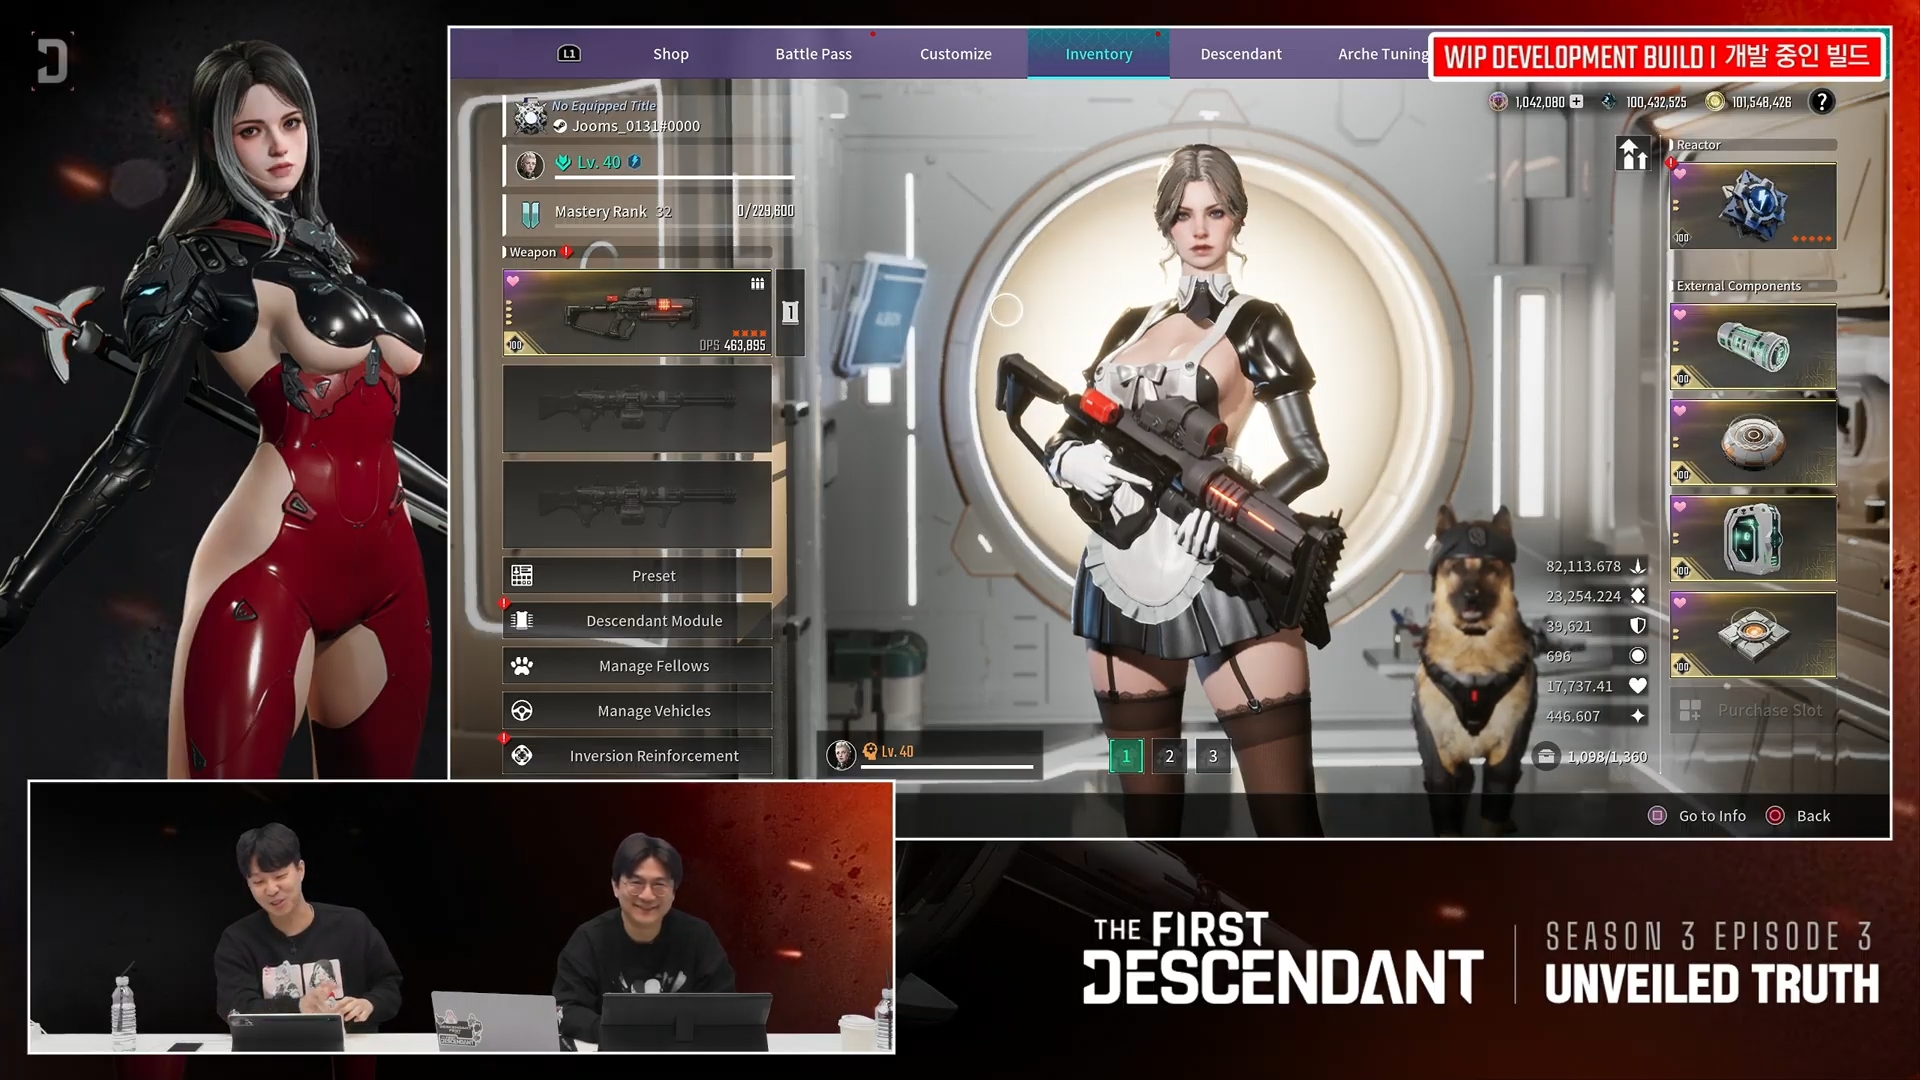Viewport: 1920px width, 1080px height.
Task: Open the Customize tab
Action: pyautogui.click(x=955, y=54)
